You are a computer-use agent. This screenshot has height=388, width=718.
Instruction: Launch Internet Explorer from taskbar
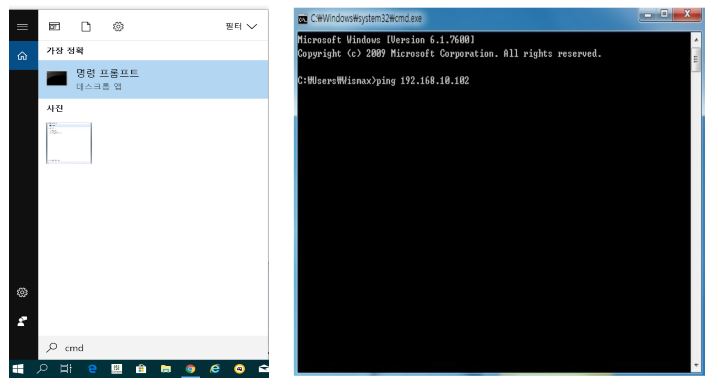click(215, 368)
